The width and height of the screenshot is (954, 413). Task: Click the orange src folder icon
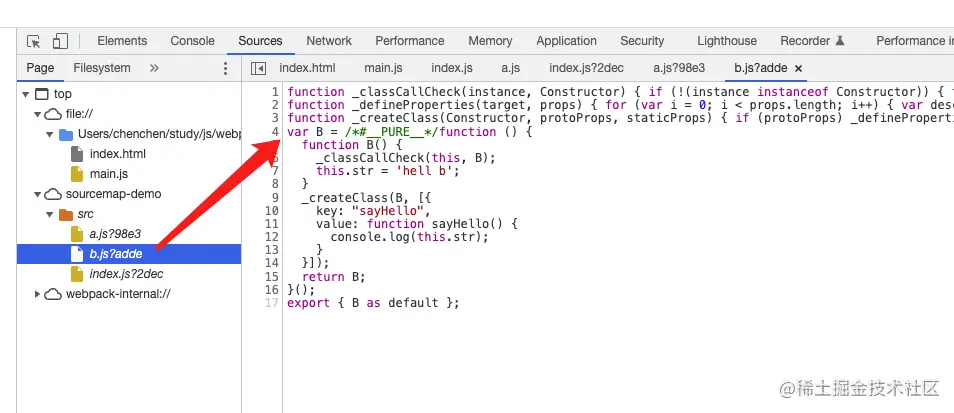pyautogui.click(x=66, y=215)
